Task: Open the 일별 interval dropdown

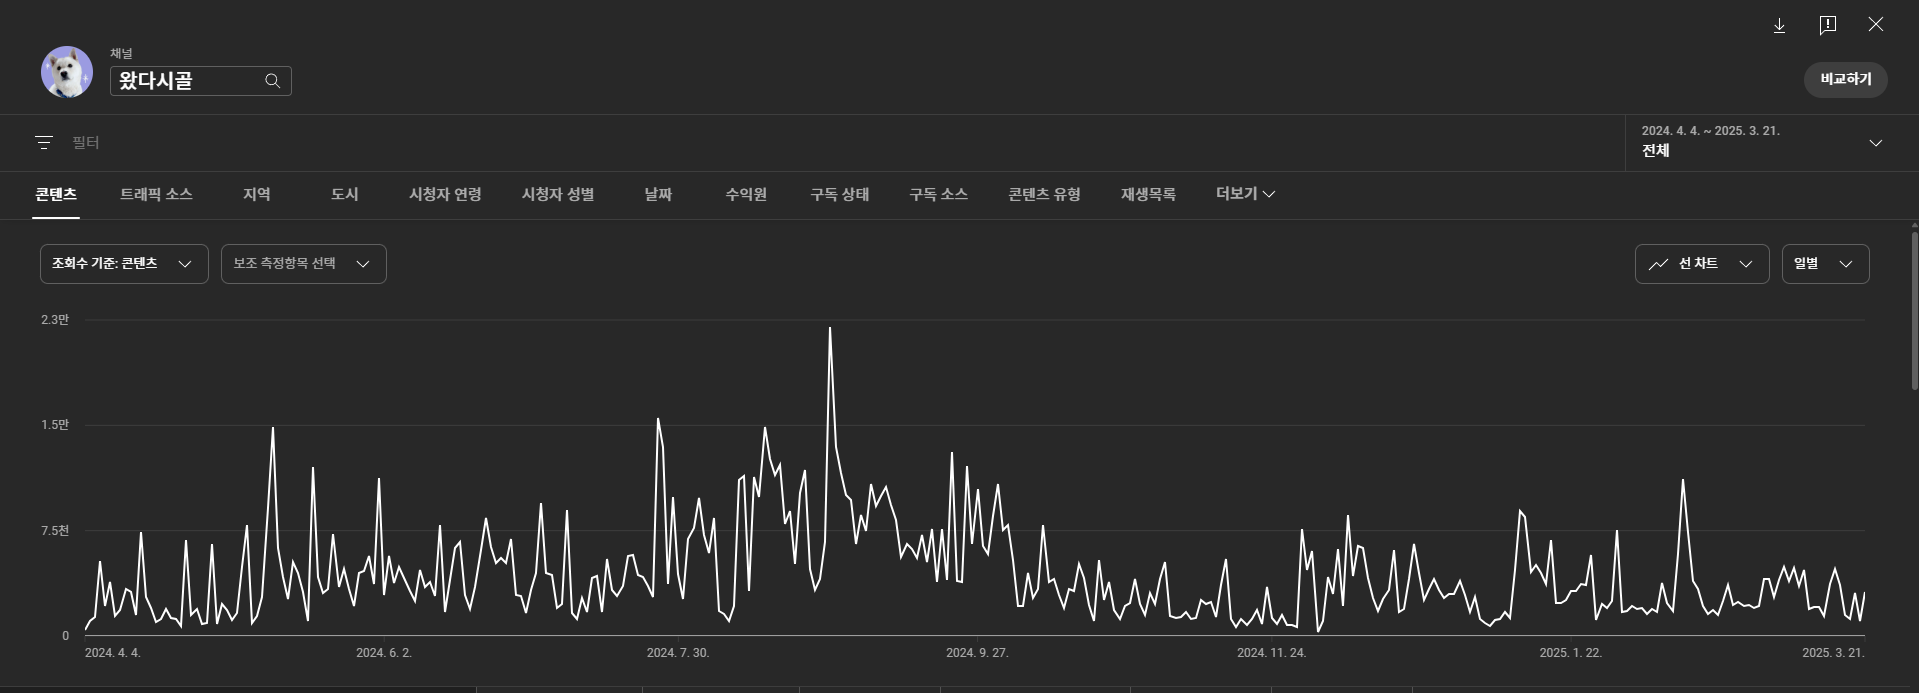Action: click(1825, 264)
